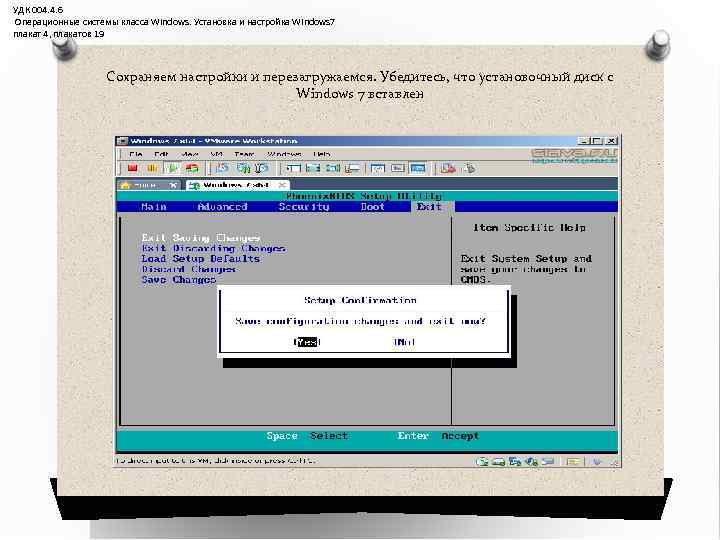Open the Snapshot Manager toolbar icon
720x540 pixels.
[x=262, y=168]
